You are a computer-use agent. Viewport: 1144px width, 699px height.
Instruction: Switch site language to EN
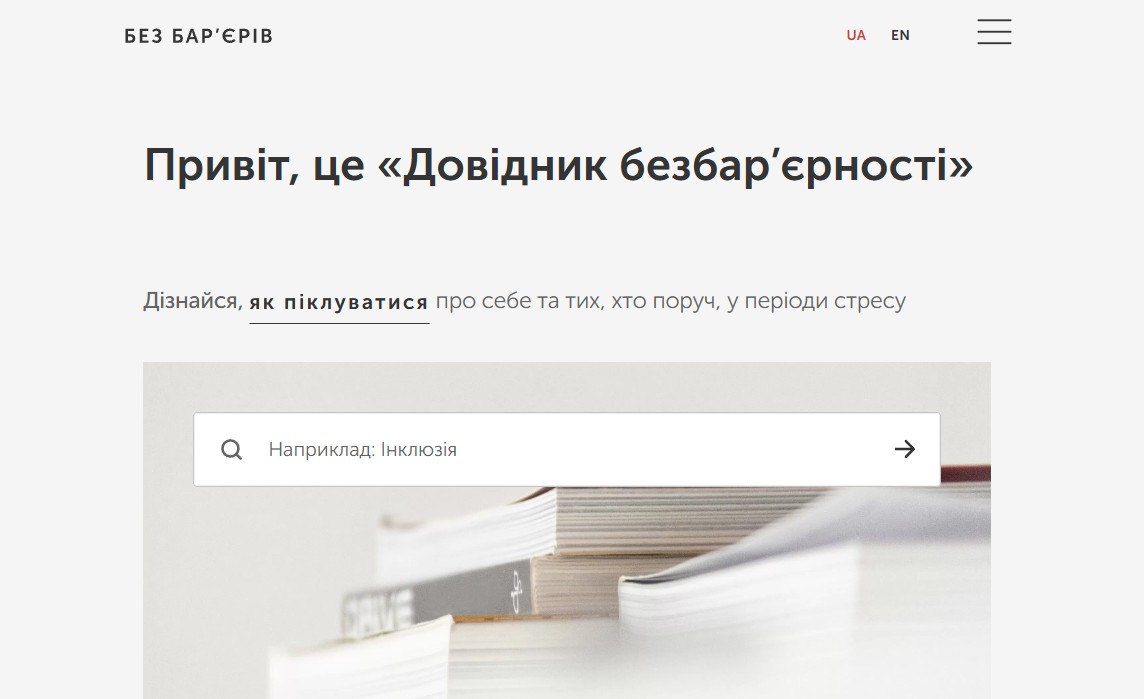(900, 35)
